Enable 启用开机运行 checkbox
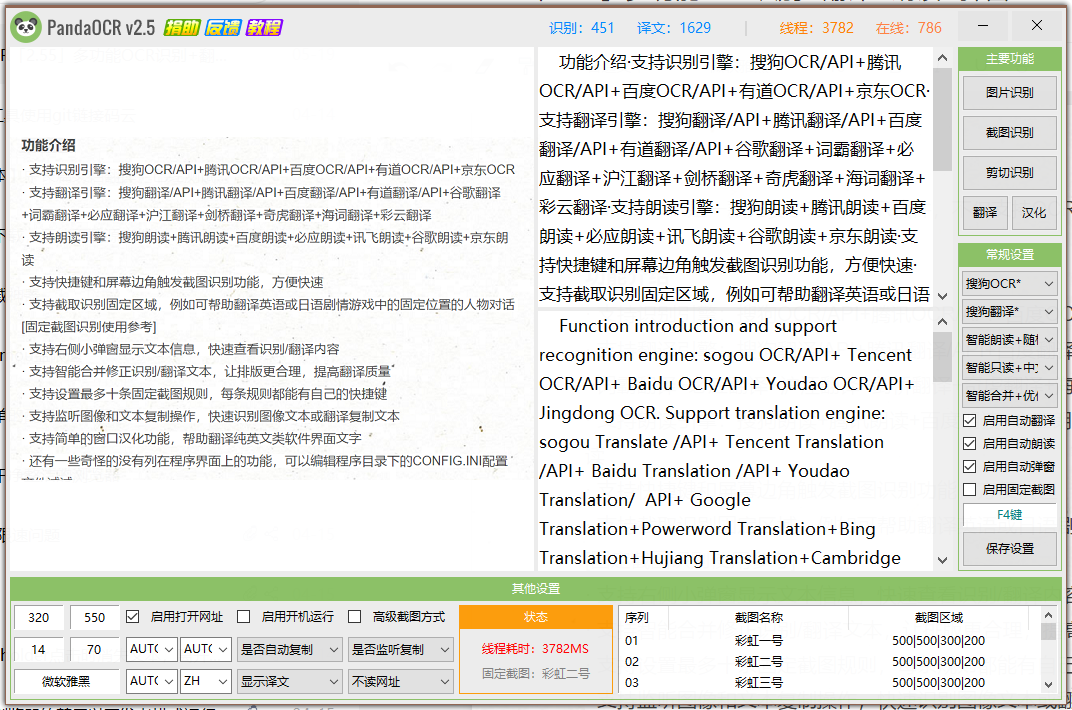This screenshot has width=1072, height=710. pos(243,616)
